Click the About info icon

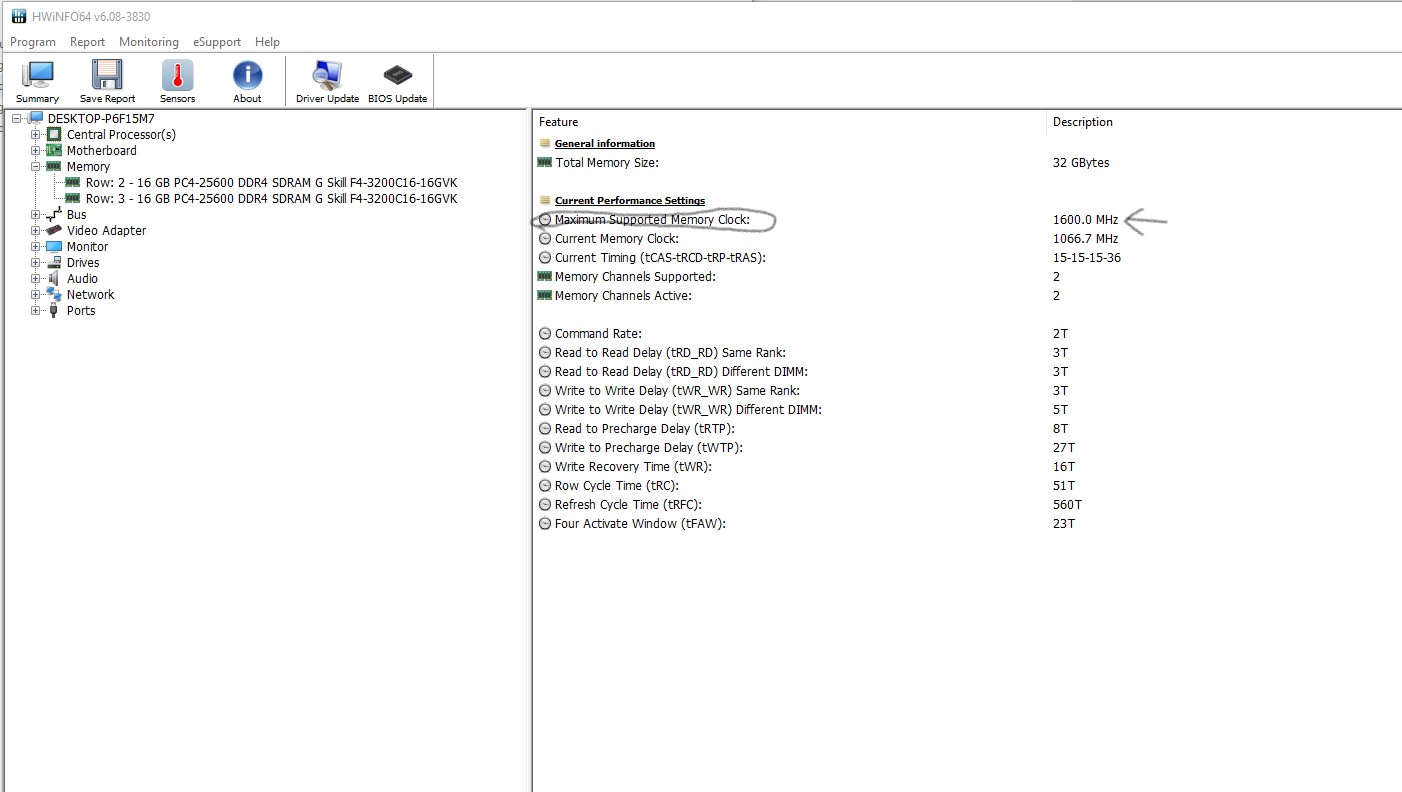(x=247, y=76)
